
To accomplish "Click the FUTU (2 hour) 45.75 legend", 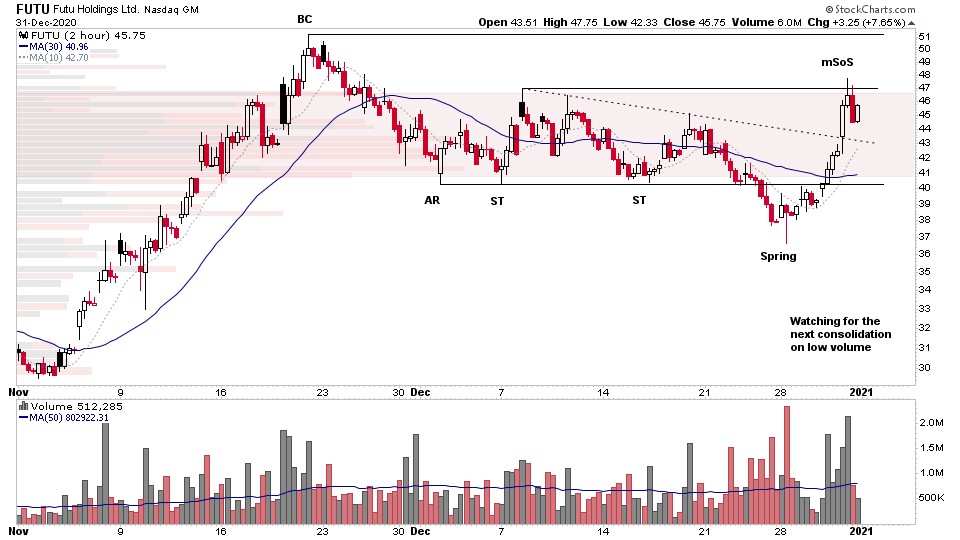I will [88, 36].
